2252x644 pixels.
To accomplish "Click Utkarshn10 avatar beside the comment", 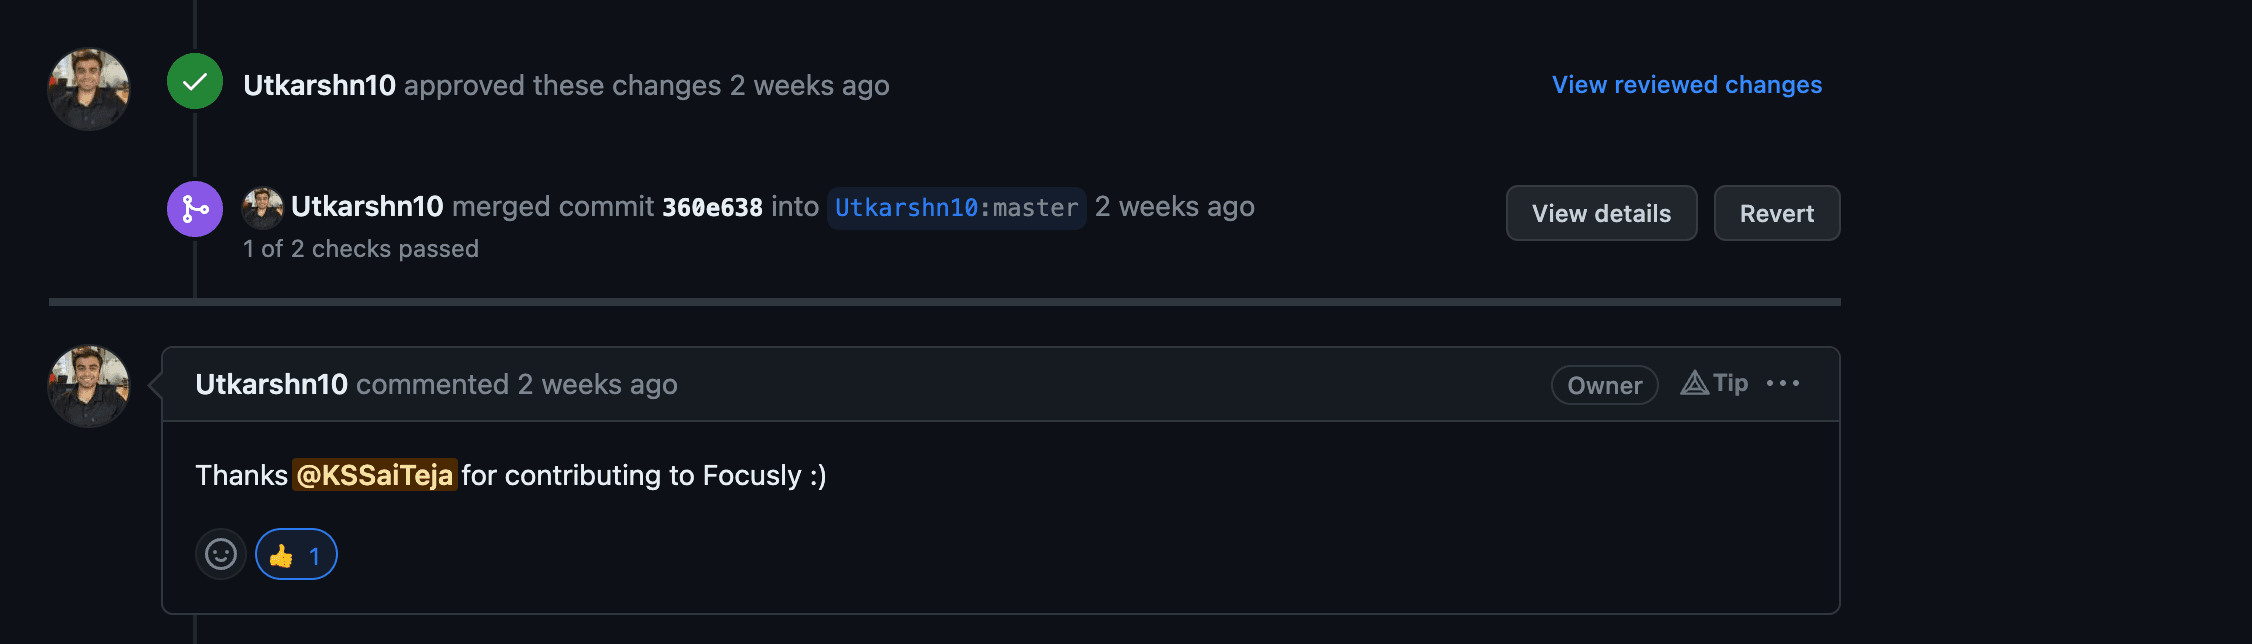I will (89, 386).
